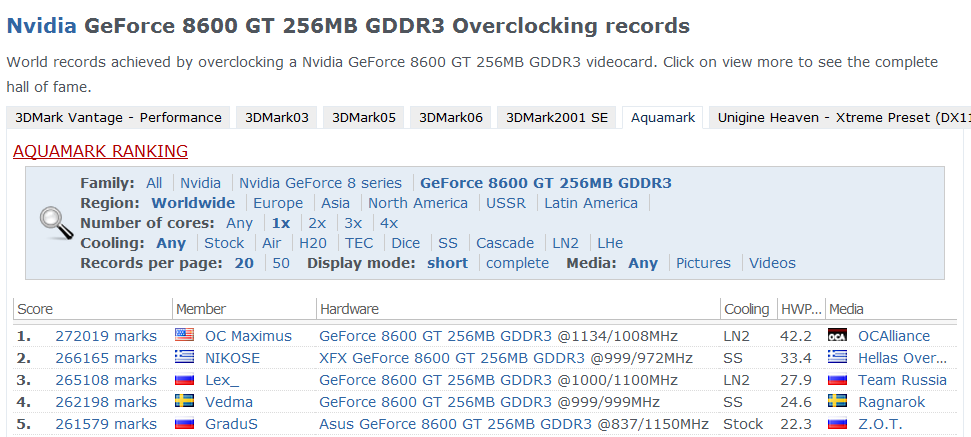Screen dimensions: 971x437
Task: Open the 272019 marks top score
Action: (106, 336)
